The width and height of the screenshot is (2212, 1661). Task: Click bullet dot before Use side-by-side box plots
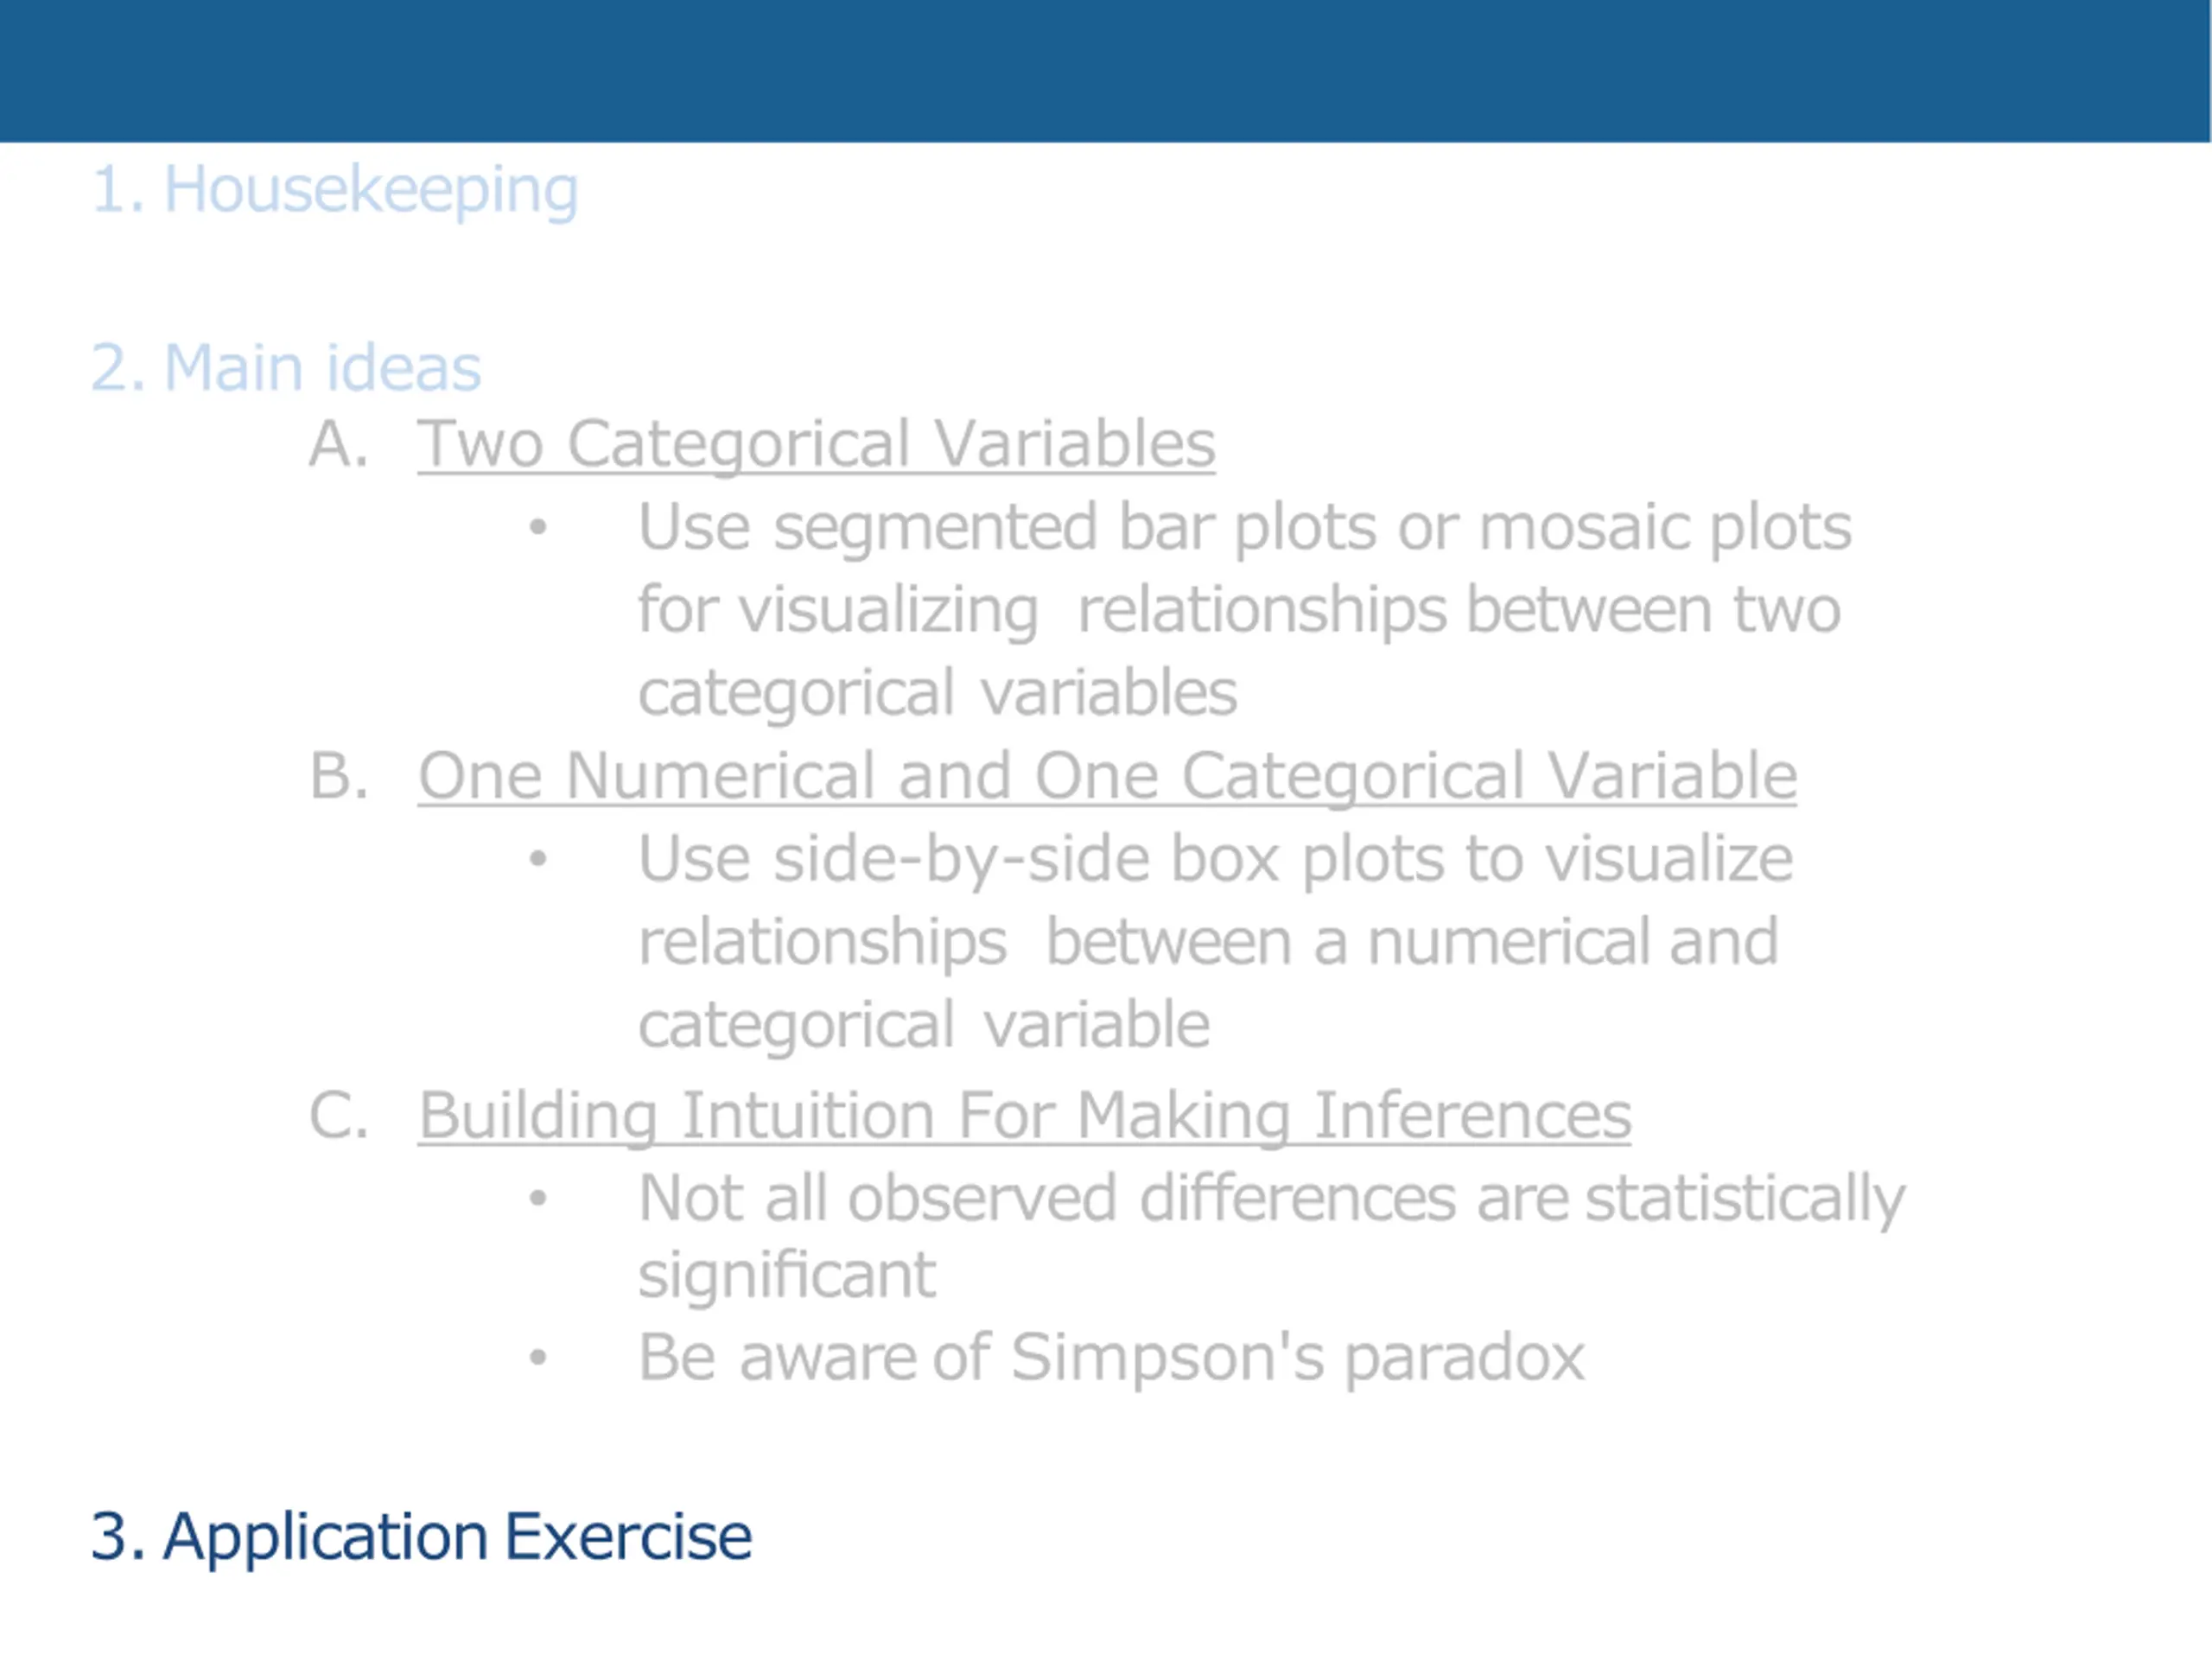(538, 858)
